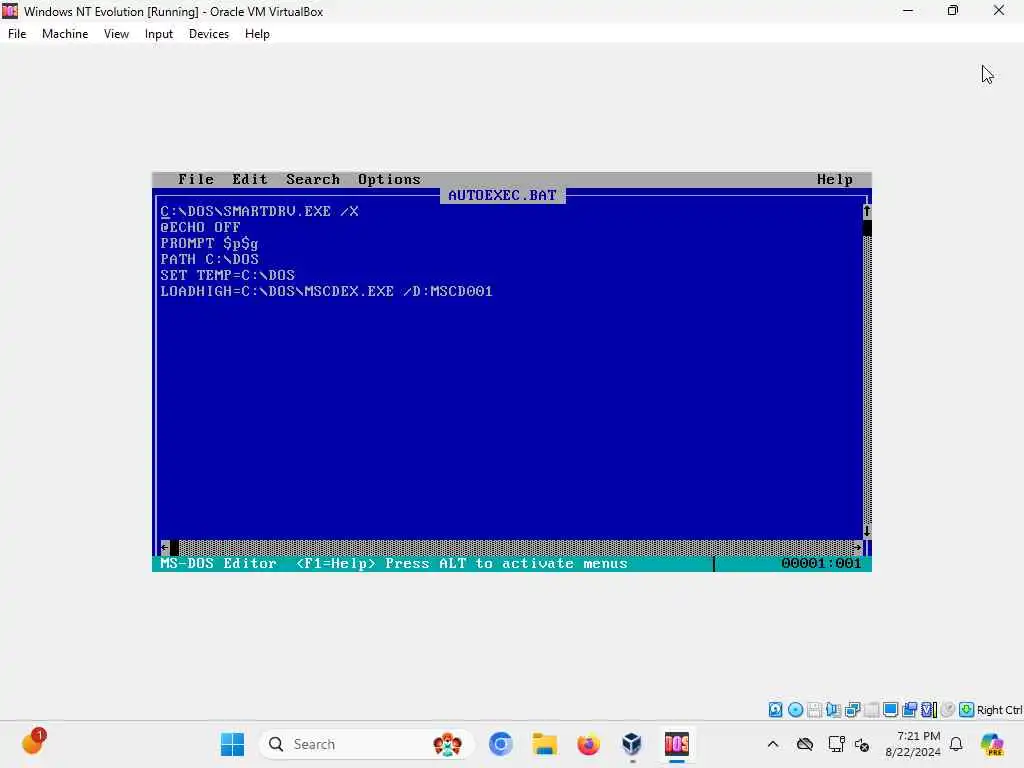Click the search highlights image in the Search box

tap(447, 744)
